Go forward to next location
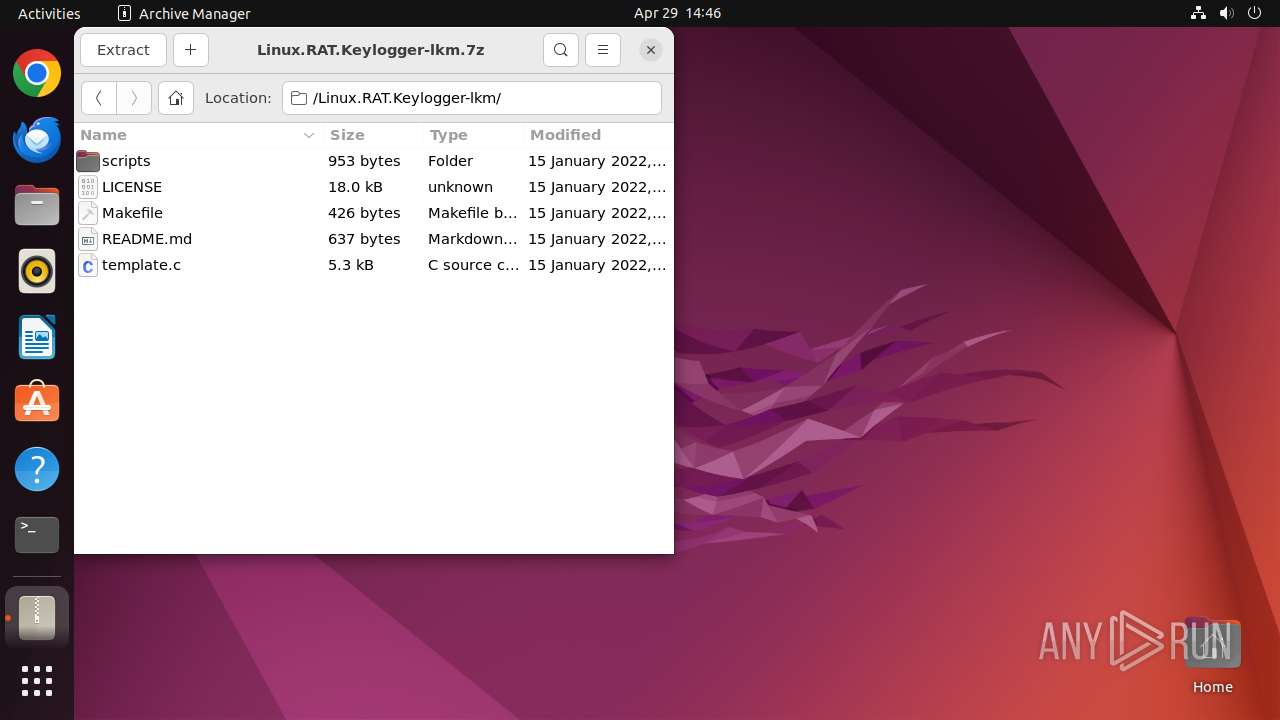Viewport: 1280px width, 720px height. (134, 98)
